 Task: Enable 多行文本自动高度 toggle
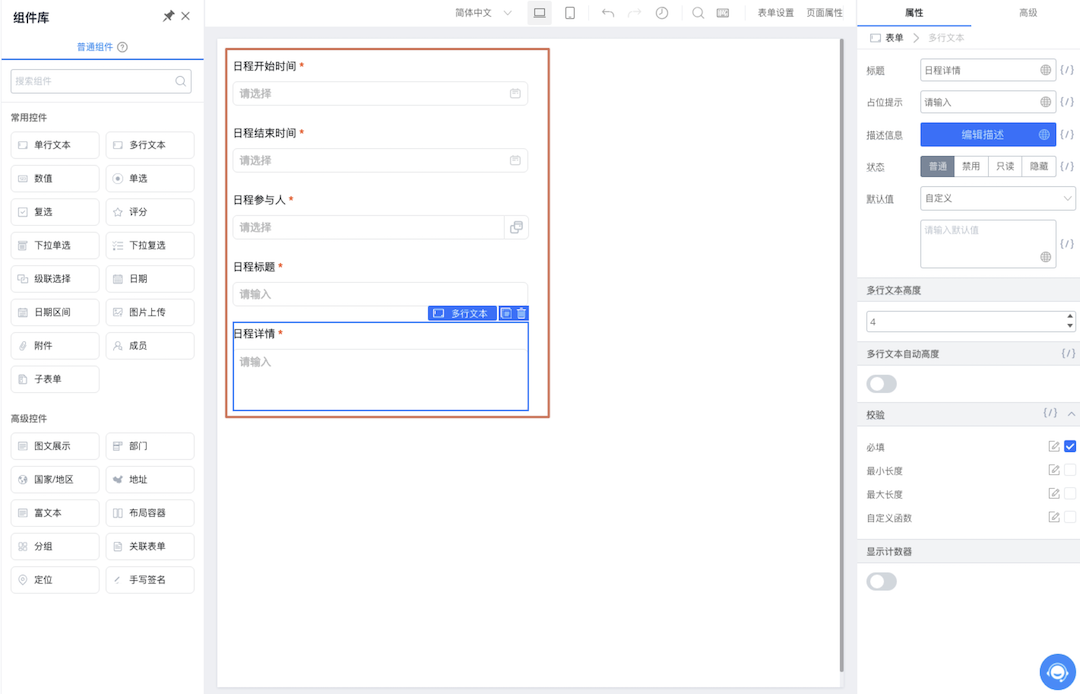[881, 384]
